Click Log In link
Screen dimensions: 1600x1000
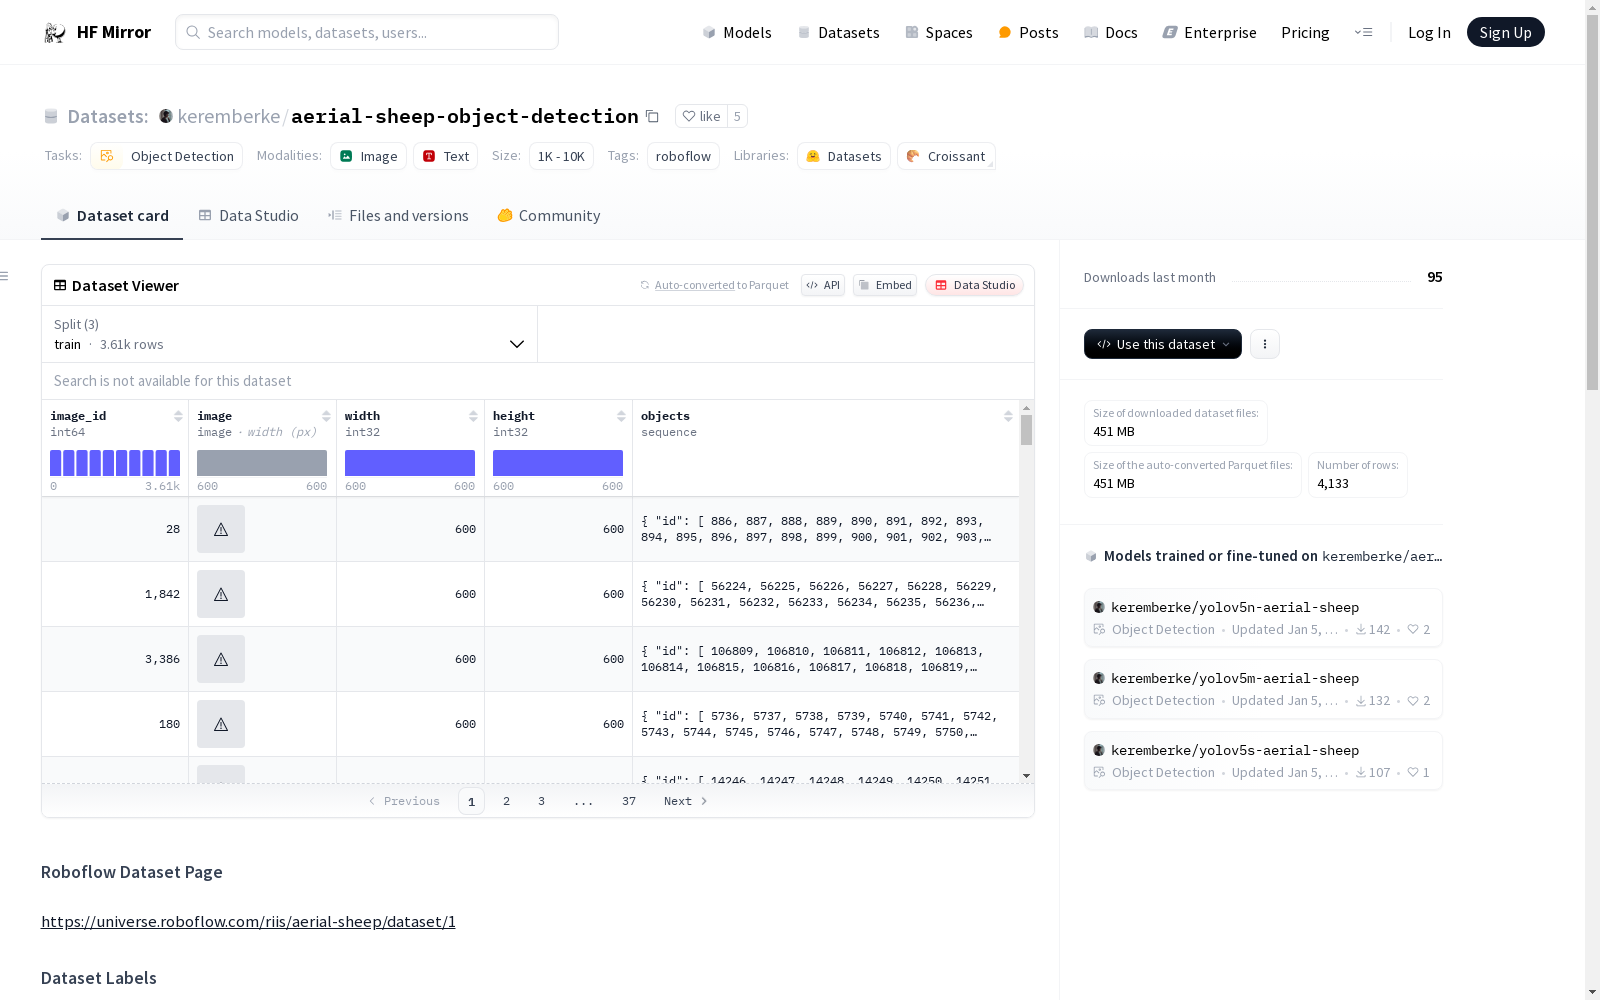point(1429,33)
